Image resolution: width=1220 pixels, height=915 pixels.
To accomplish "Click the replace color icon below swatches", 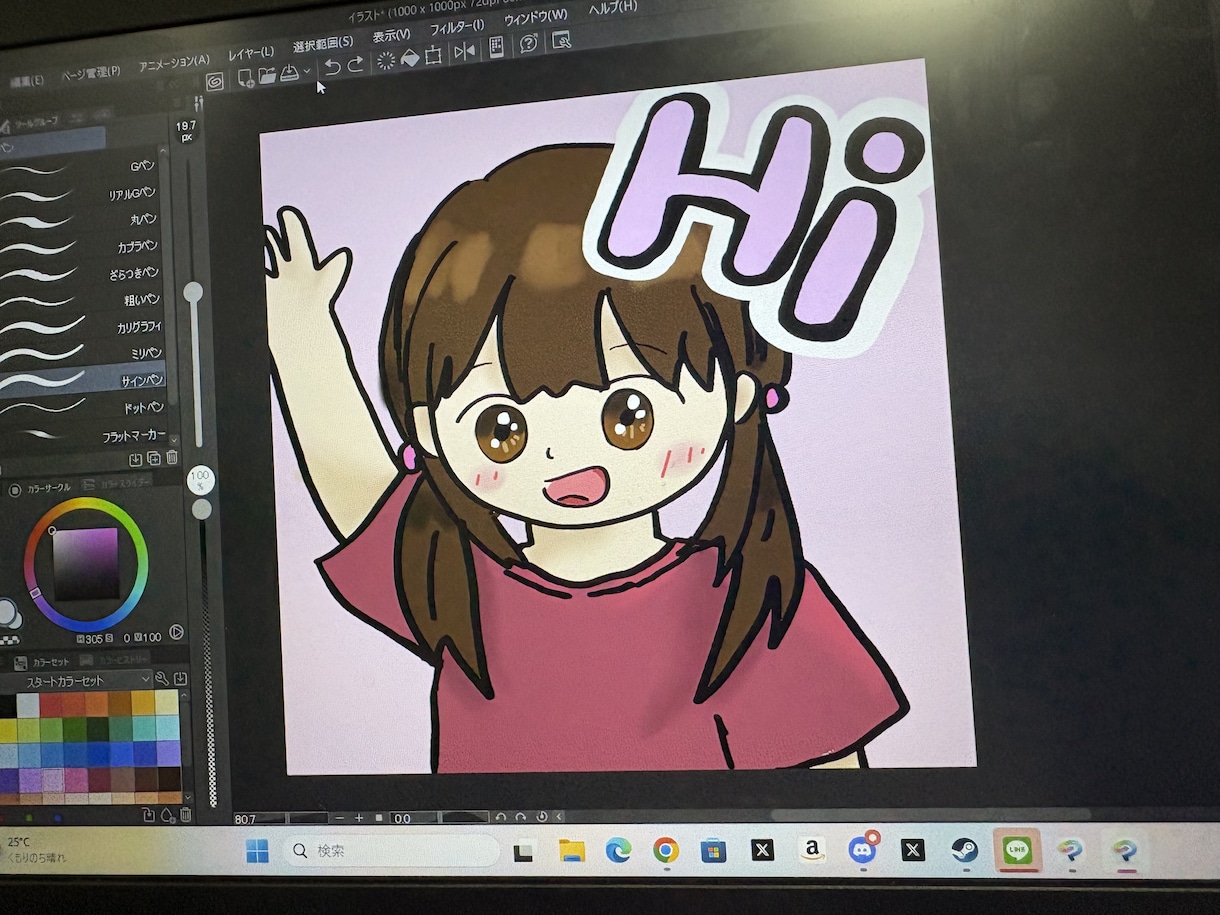I will point(148,815).
